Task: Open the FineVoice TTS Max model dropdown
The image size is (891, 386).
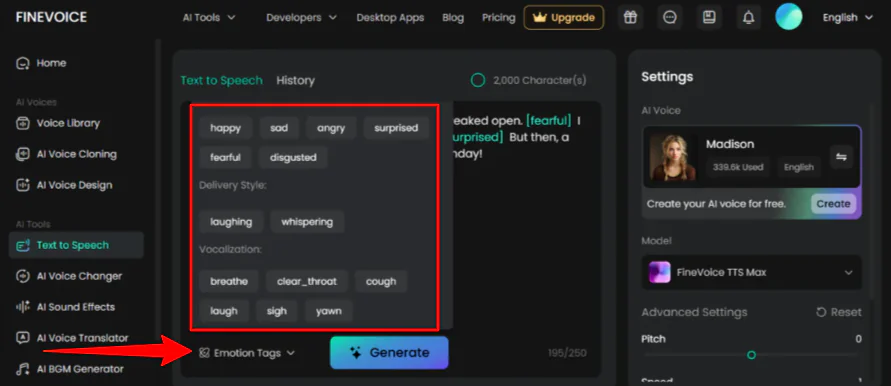Action: (x=752, y=272)
